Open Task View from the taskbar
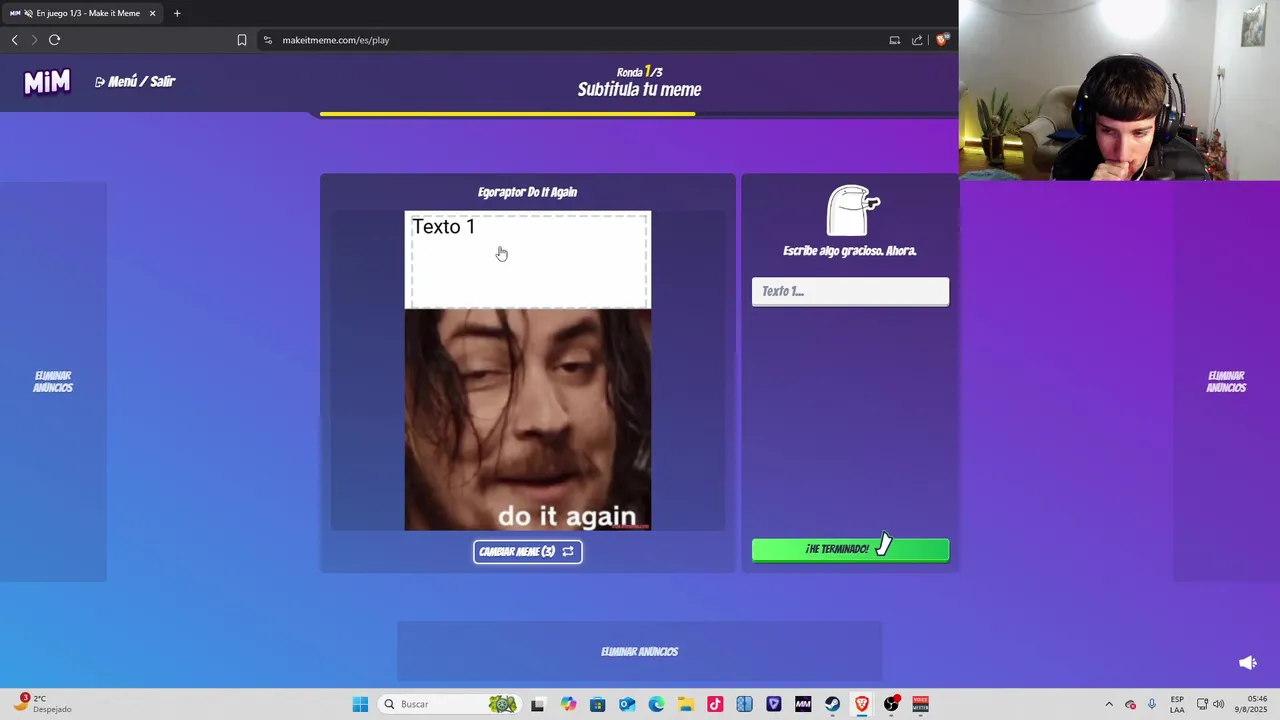This screenshot has height=720, width=1280. pos(537,704)
